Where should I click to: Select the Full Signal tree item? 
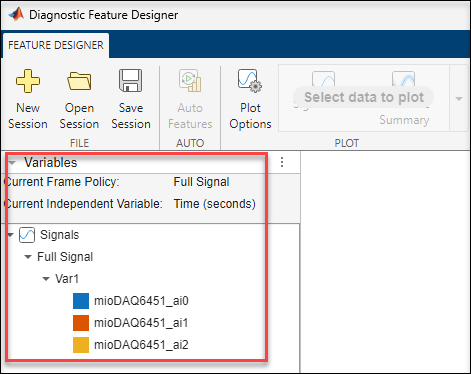(65, 257)
